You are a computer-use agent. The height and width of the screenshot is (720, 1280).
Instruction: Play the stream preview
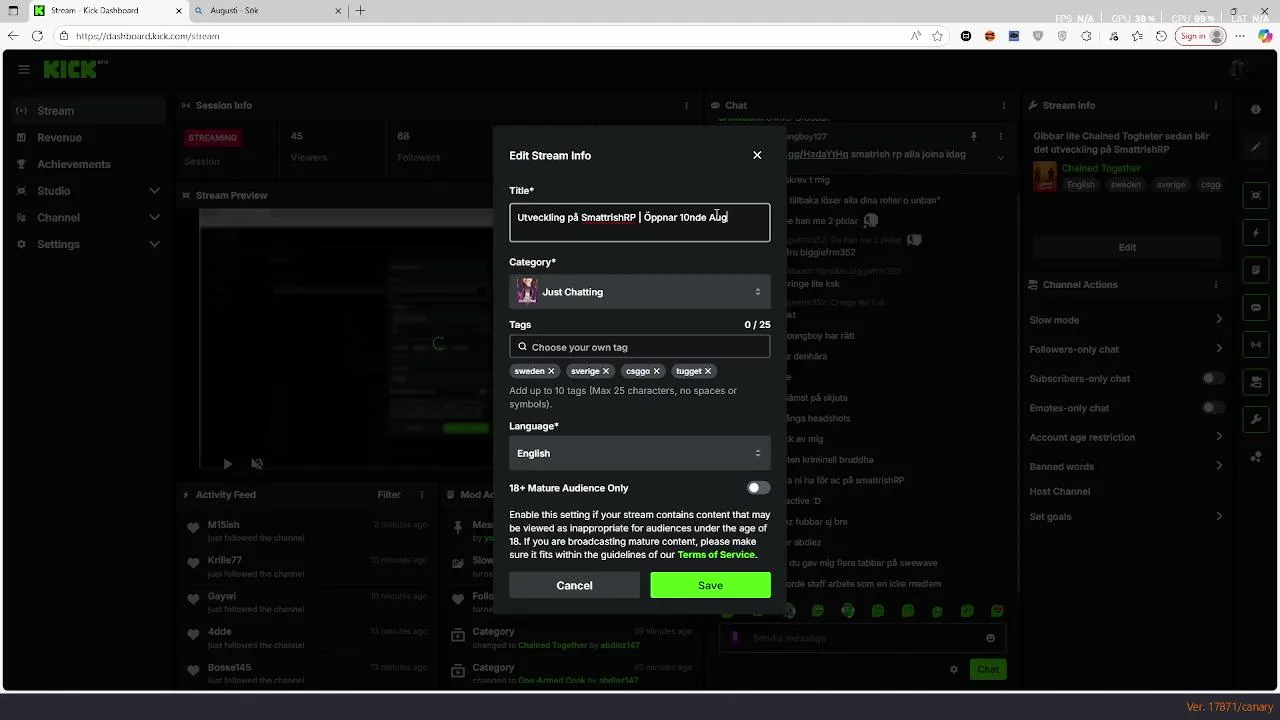pos(227,464)
